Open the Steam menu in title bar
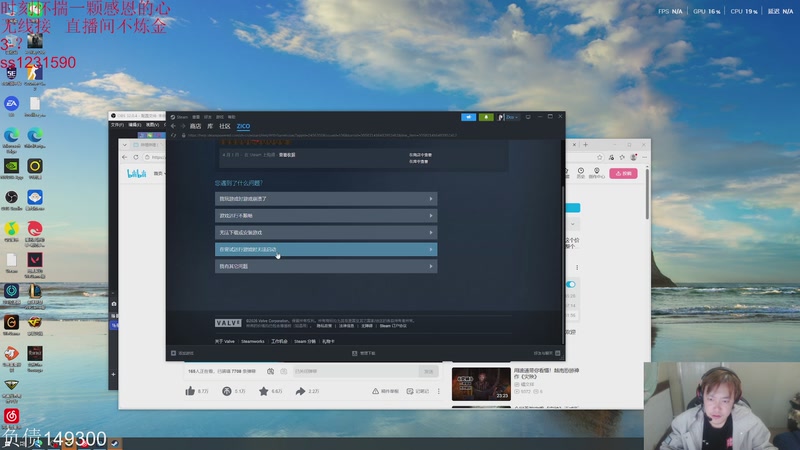 tap(180, 117)
